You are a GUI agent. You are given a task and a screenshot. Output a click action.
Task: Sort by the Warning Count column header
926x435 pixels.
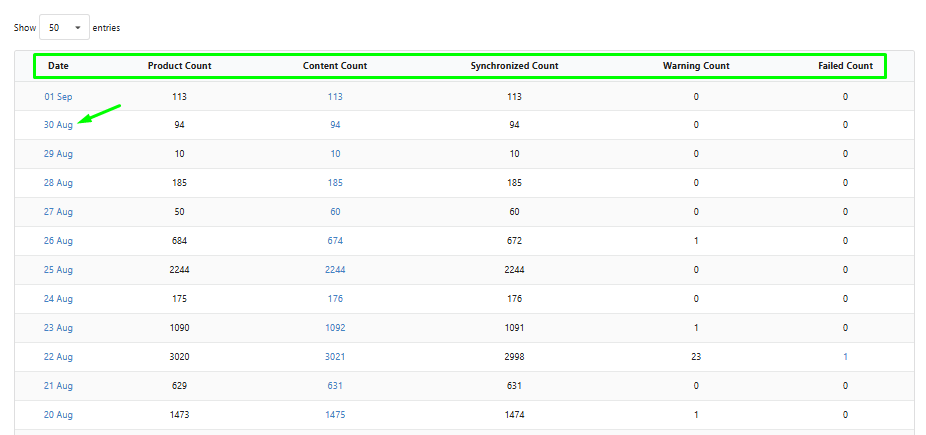click(x=696, y=66)
